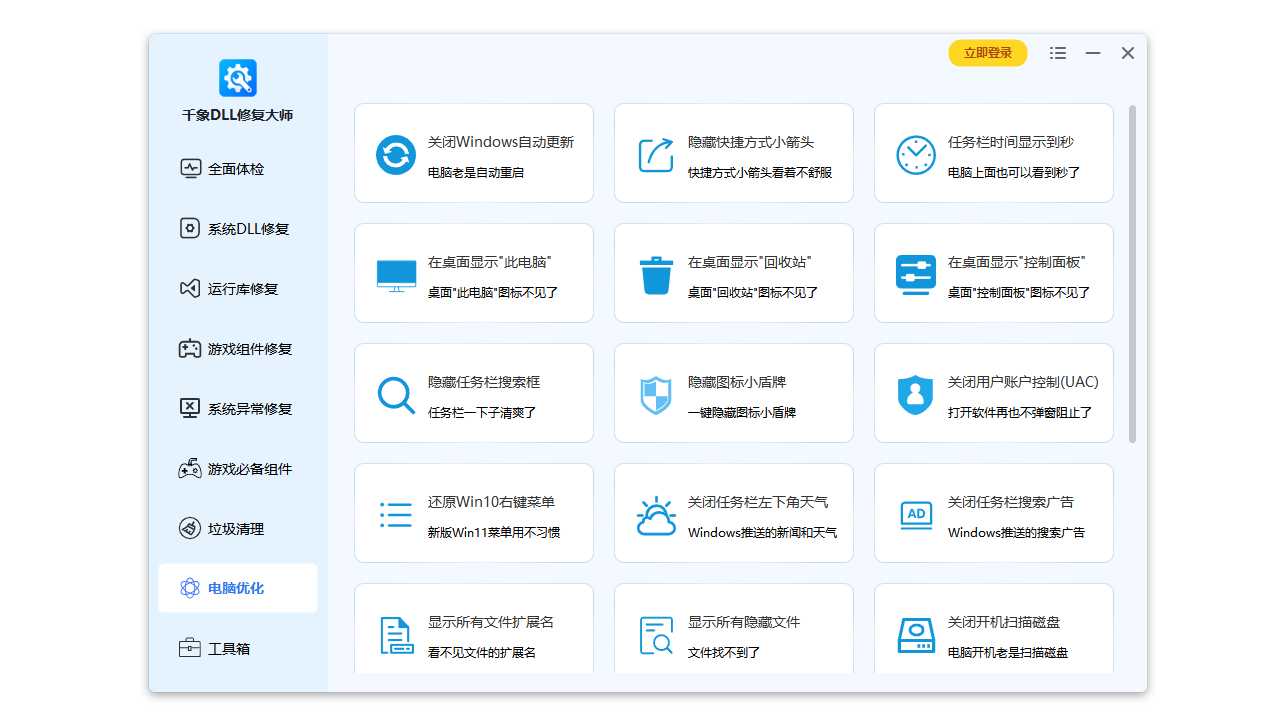Toggle 任务栏时间显示到秒
1280x720 pixels.
(x=993, y=153)
